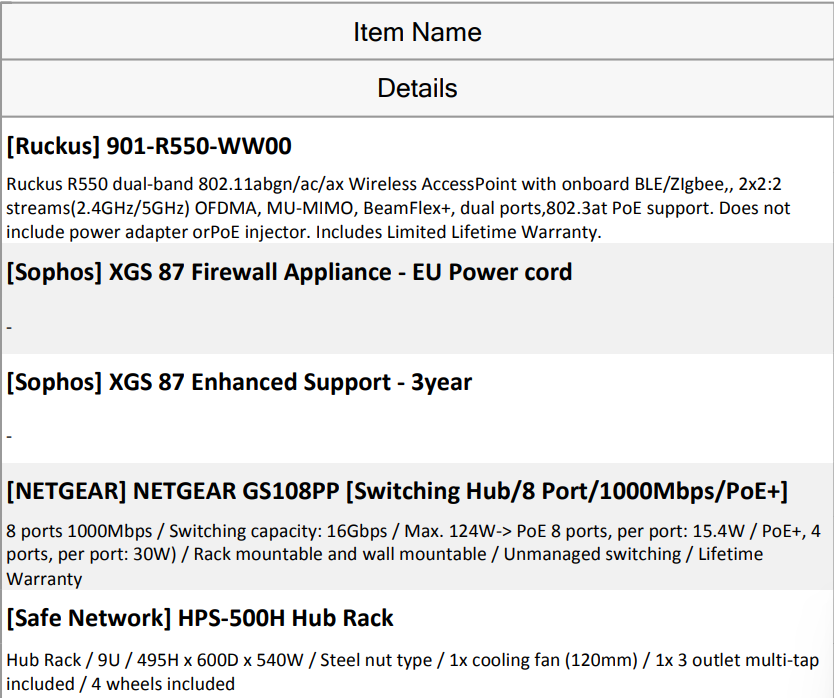Click 'Switching Hub/8 Port/1000Mbps/PoE+' bracket text
The image size is (834, 698).
pyautogui.click(x=567, y=491)
